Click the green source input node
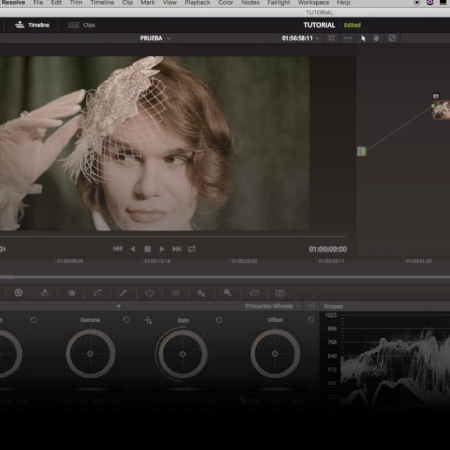Screen dimensions: 450x450 [362, 151]
